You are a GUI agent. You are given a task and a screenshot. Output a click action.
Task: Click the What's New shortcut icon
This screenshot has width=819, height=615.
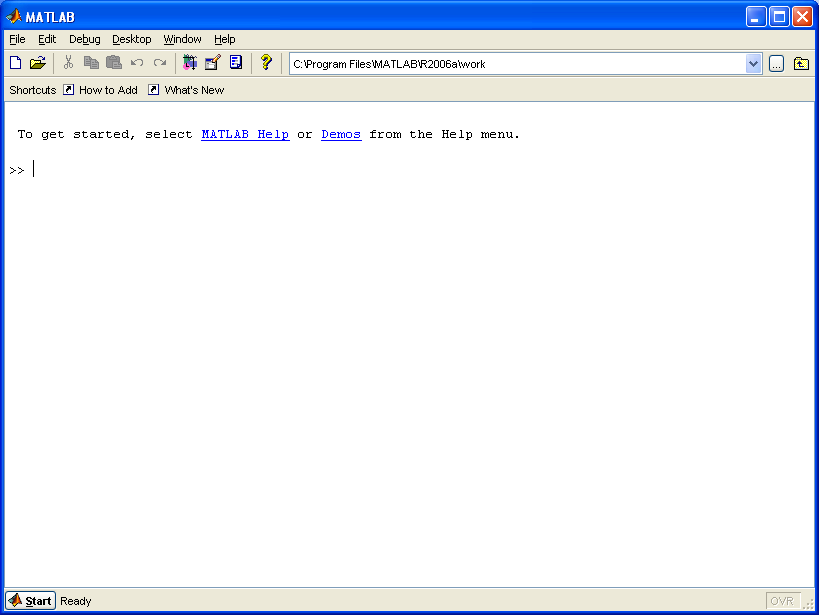click(x=153, y=90)
